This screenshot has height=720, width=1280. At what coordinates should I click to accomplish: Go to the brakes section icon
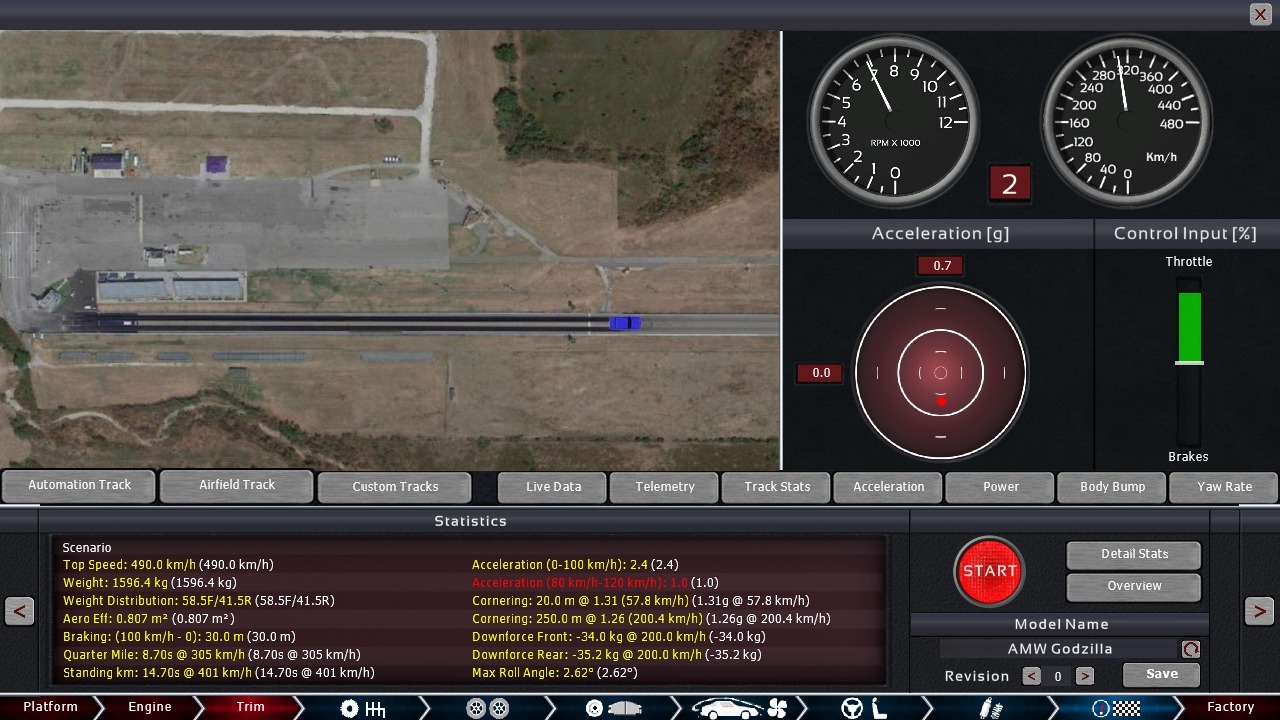[612, 708]
